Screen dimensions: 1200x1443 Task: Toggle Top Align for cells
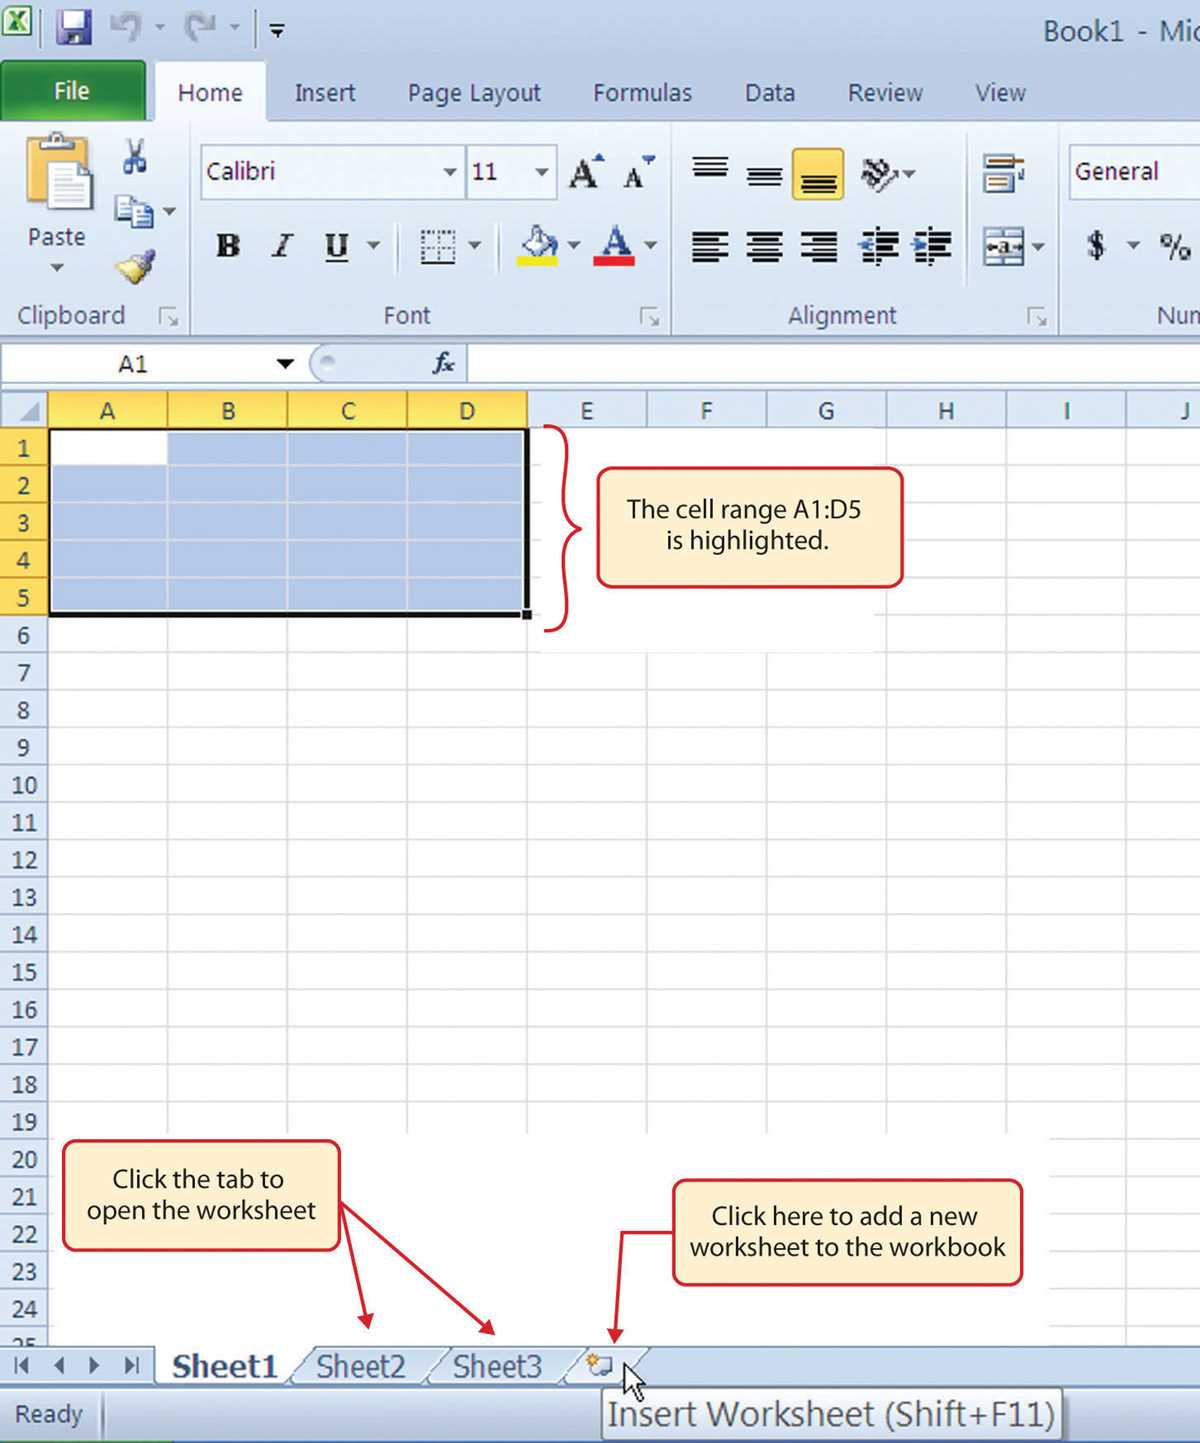tap(710, 168)
